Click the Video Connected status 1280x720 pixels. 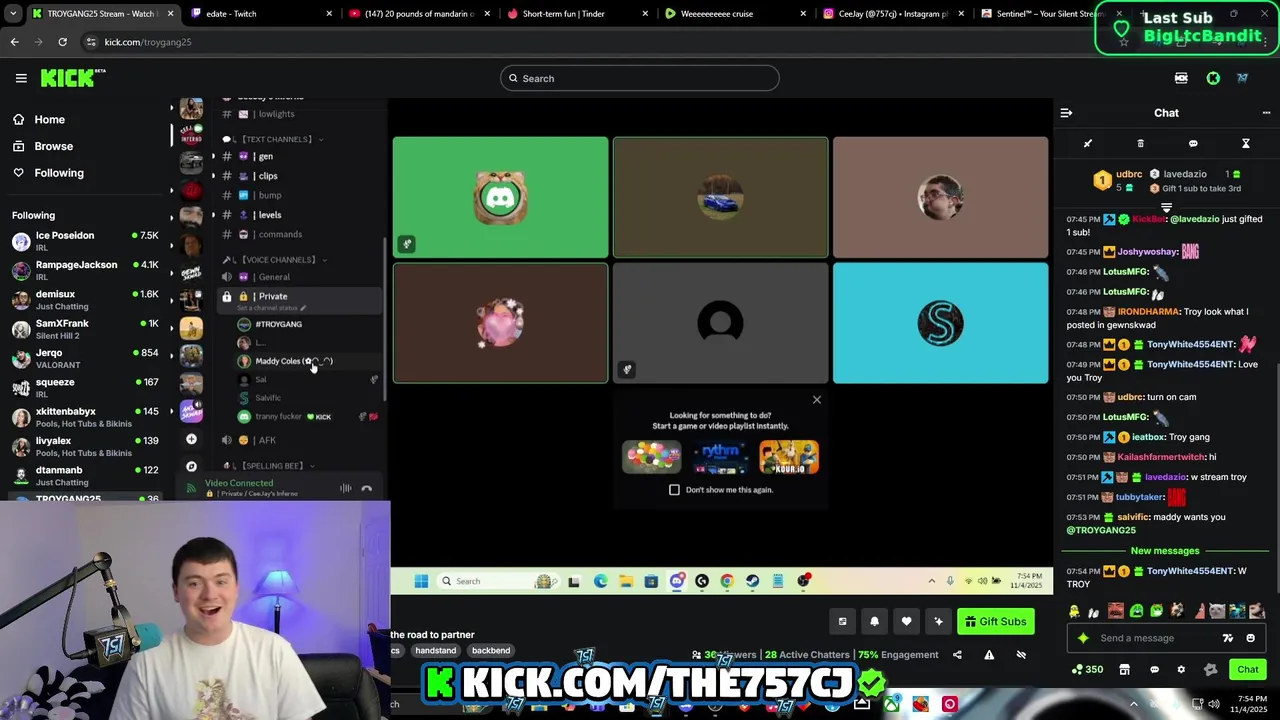239,483
